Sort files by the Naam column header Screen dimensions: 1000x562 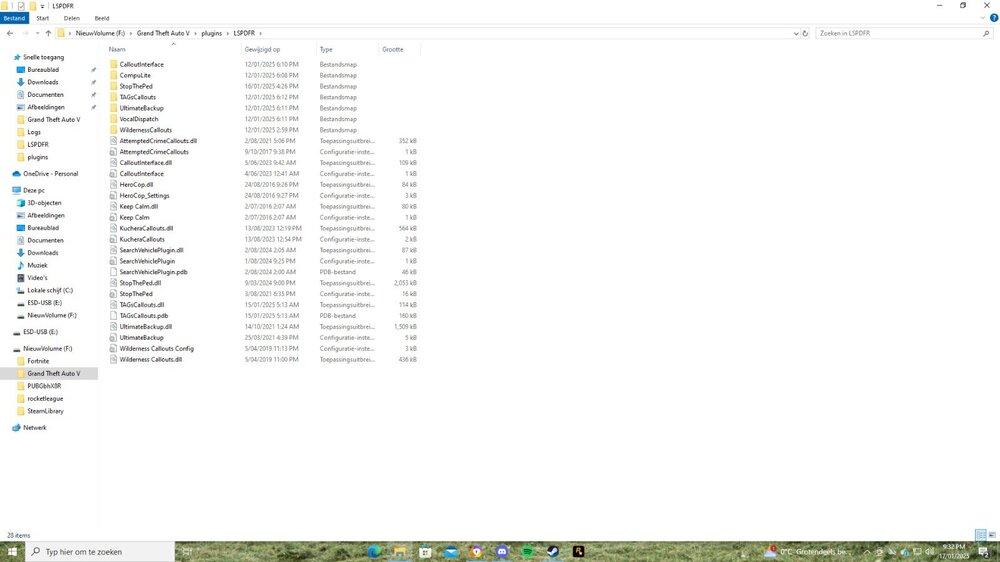pos(117,49)
